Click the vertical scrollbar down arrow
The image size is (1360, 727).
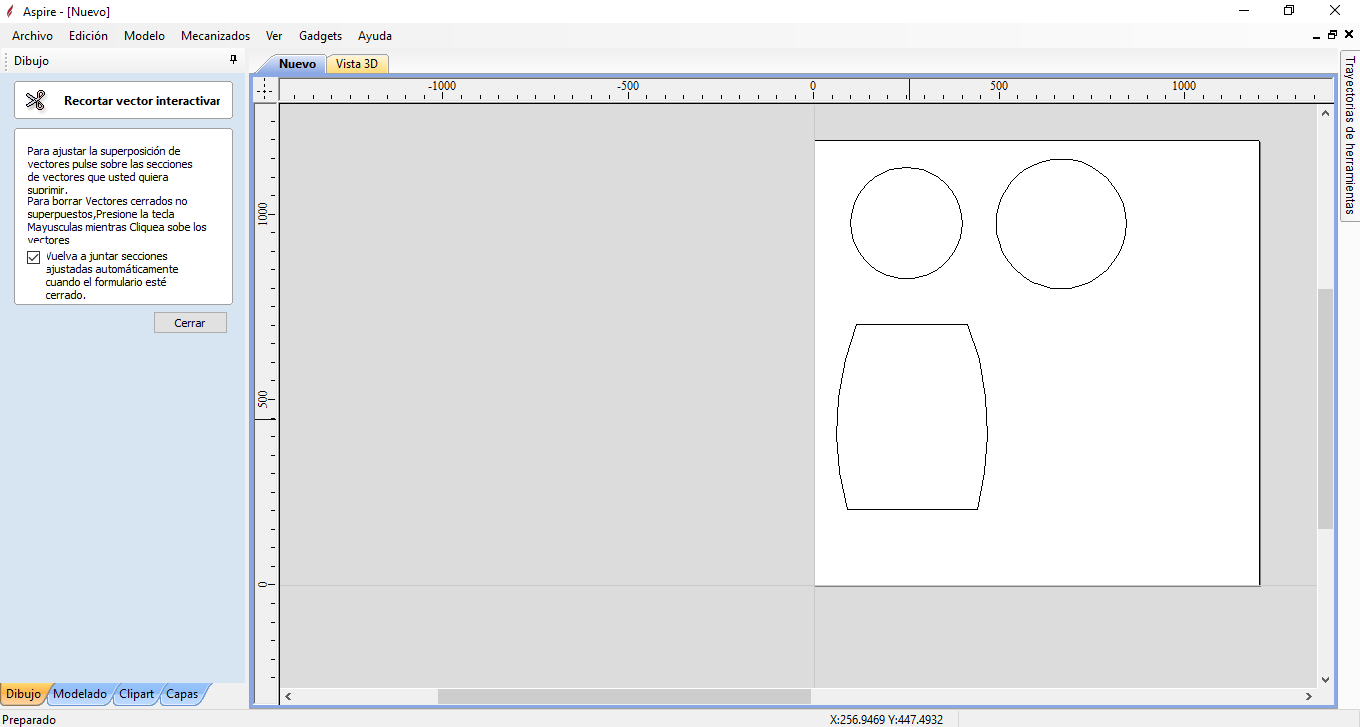(1326, 679)
